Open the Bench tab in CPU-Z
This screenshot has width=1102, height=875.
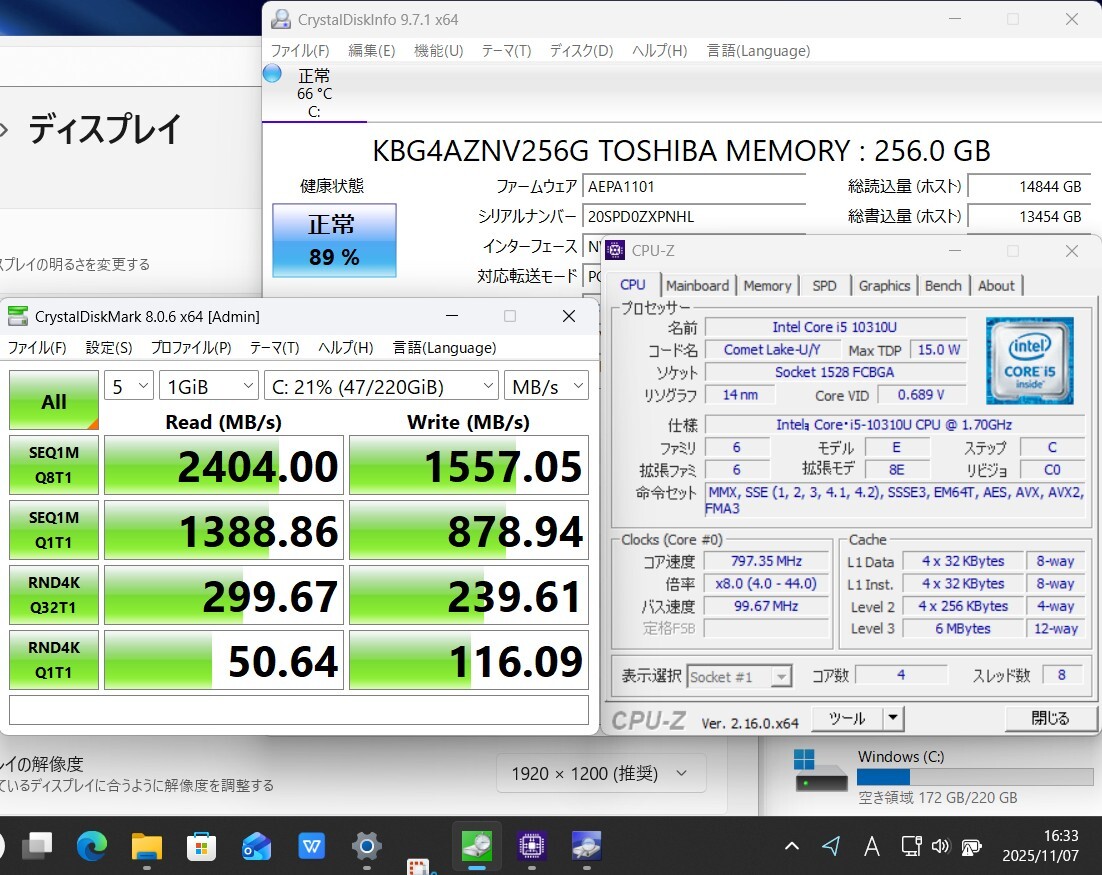point(942,285)
